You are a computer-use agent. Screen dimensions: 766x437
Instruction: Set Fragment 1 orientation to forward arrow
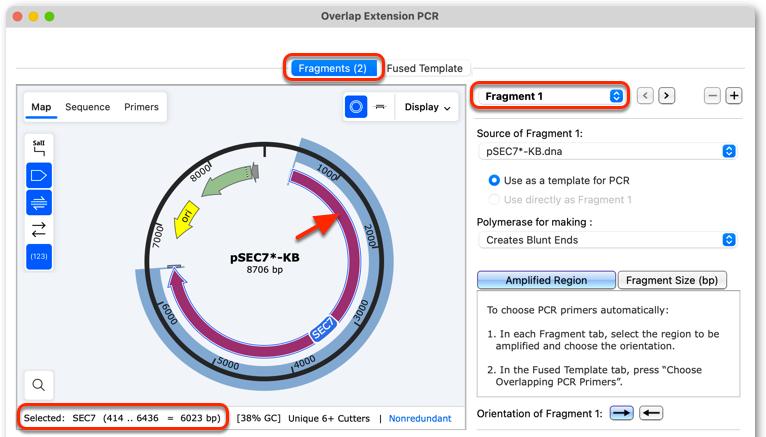[621, 413]
